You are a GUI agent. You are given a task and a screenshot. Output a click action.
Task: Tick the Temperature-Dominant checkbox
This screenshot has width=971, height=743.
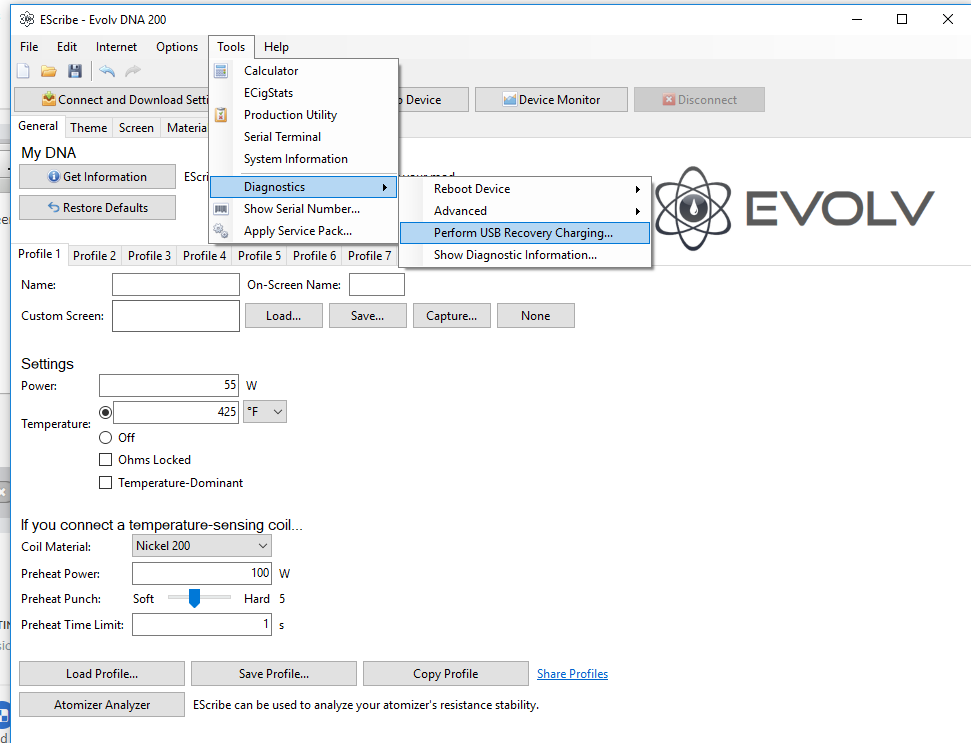(106, 483)
